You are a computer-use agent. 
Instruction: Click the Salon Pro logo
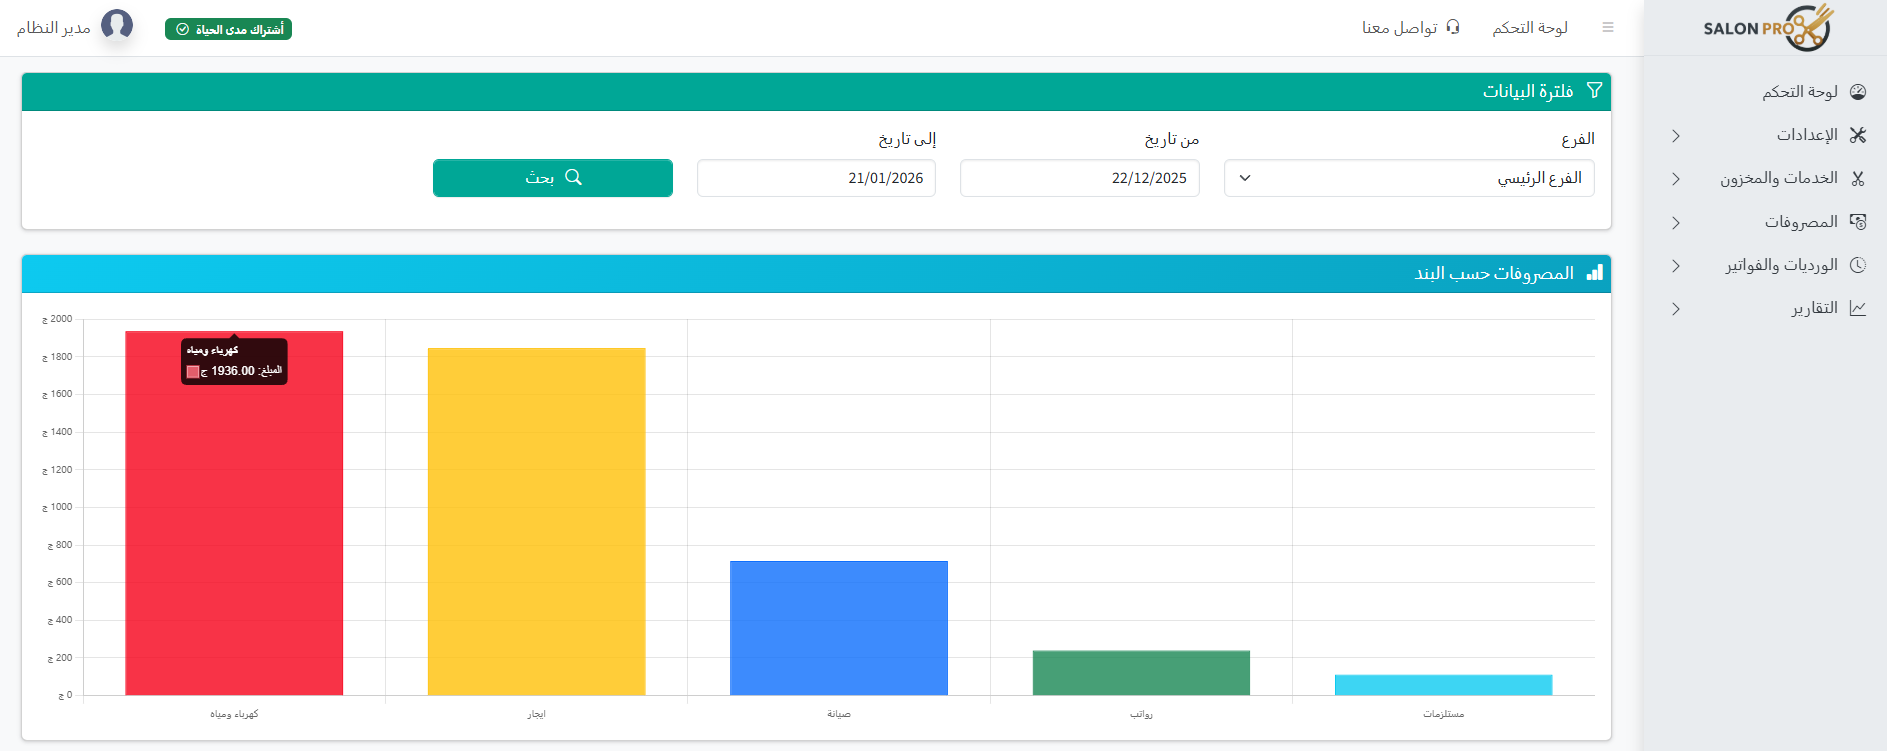[1768, 27]
